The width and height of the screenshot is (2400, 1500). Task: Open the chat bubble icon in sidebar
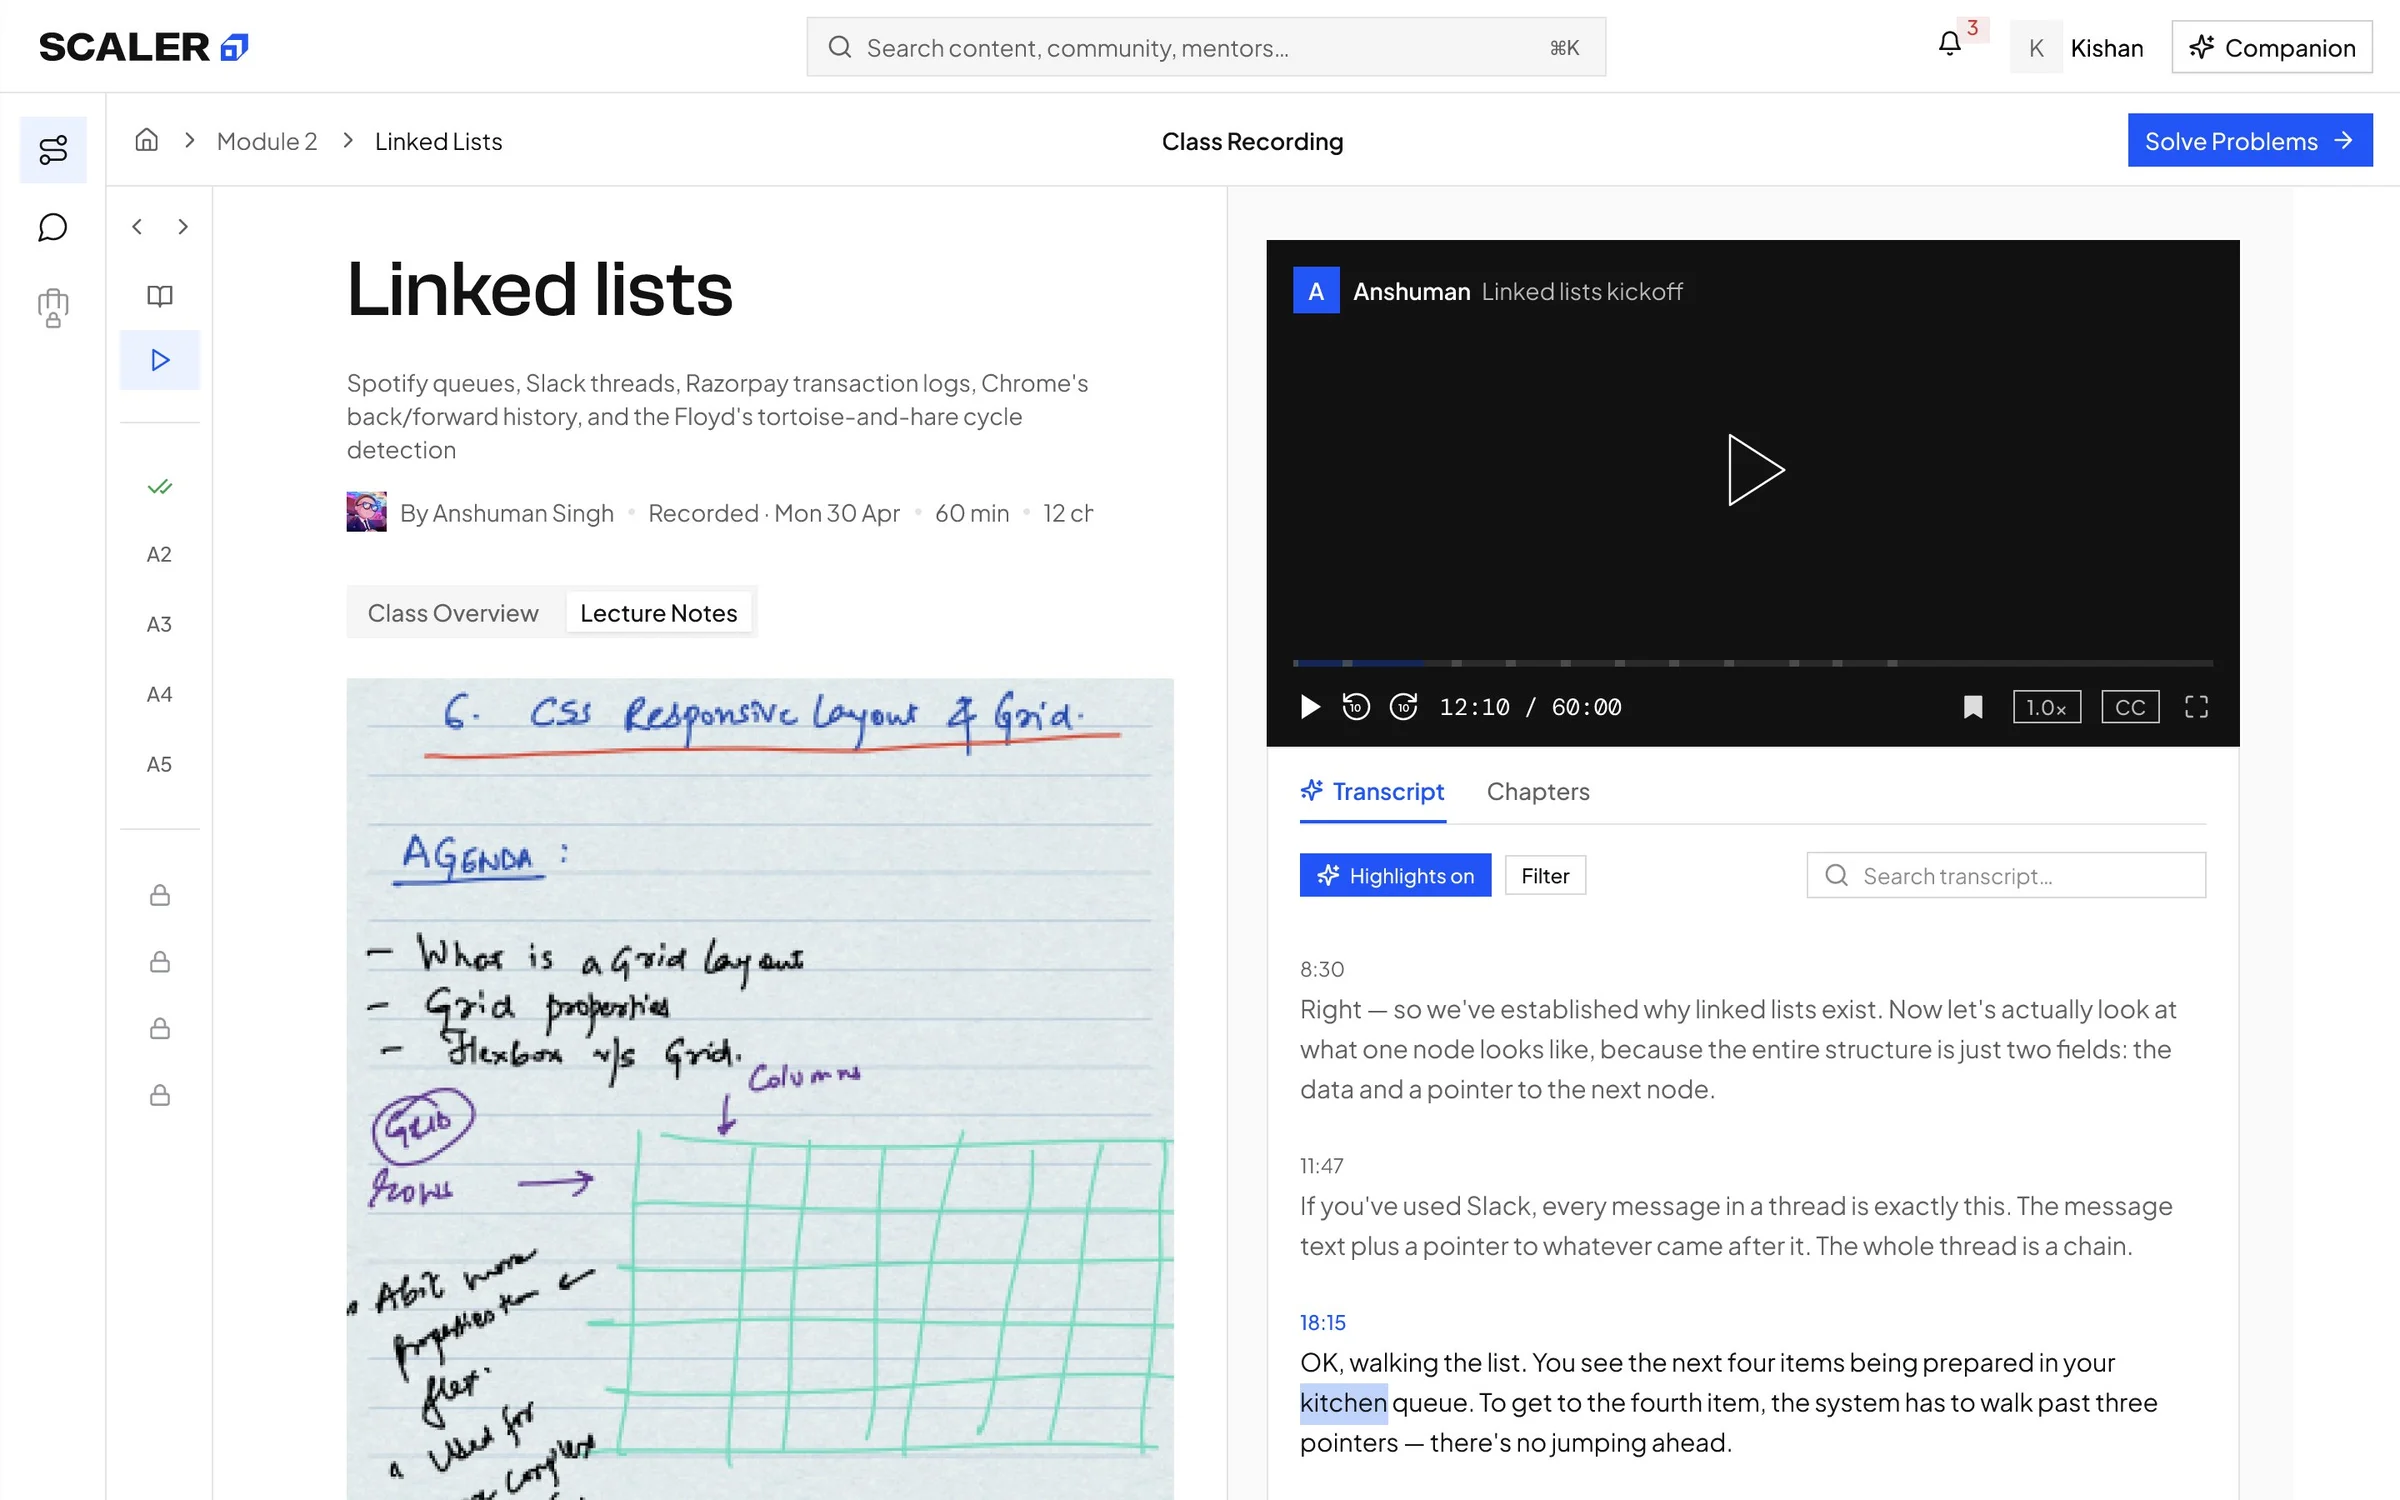(53, 228)
